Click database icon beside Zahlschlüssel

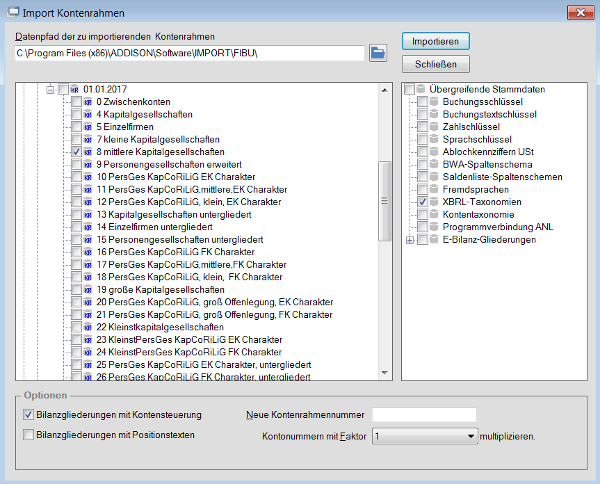pos(434,127)
